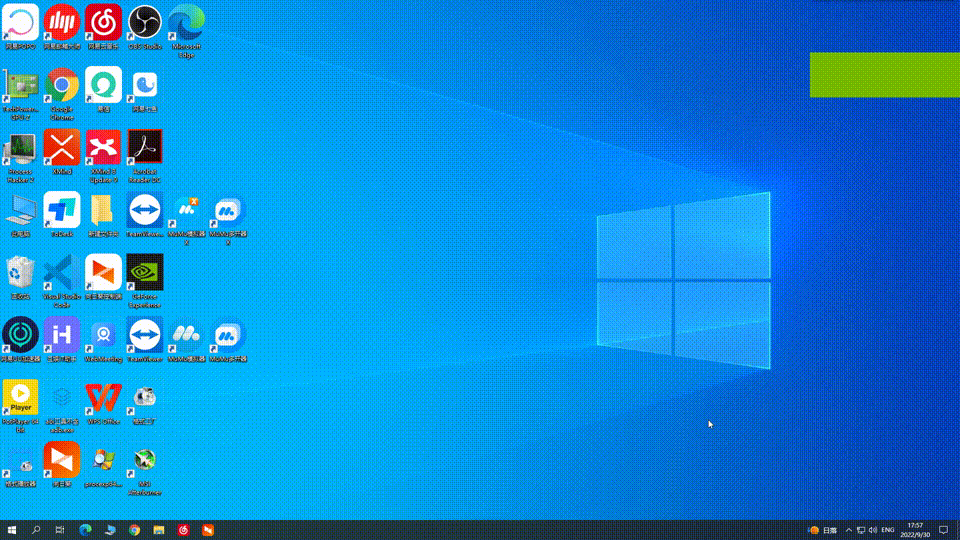Open Chrome from the taskbar
Viewport: 960px width, 540px height.
click(x=134, y=530)
